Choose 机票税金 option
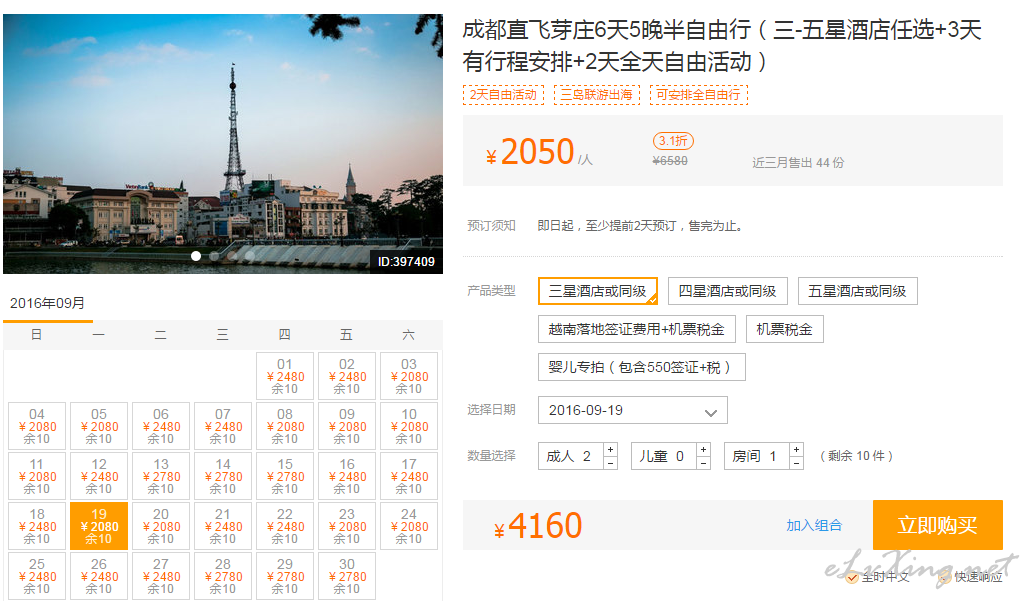Screen dimensions: 1029x601 [x=784, y=329]
